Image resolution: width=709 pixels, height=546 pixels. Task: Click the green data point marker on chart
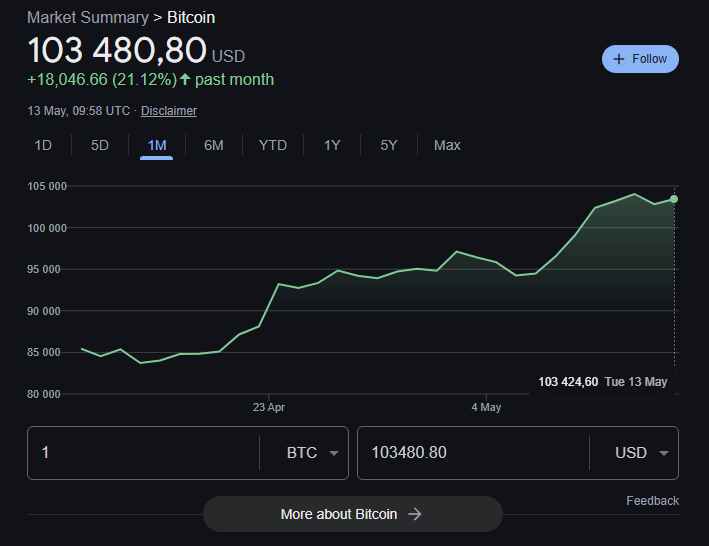[674, 199]
